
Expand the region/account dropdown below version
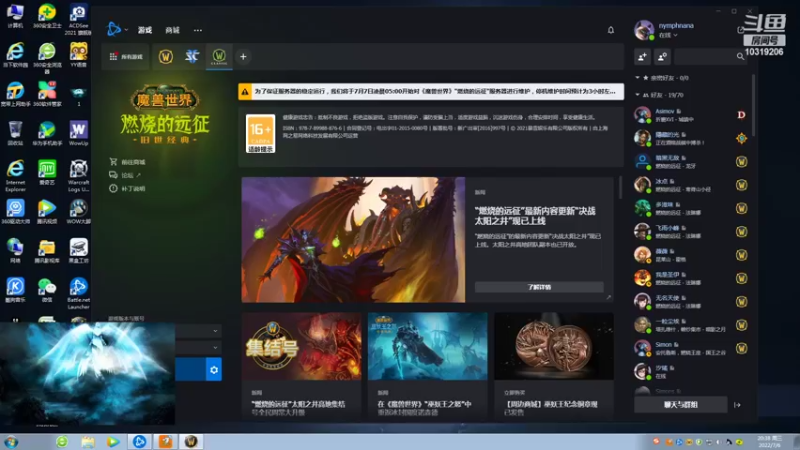point(198,347)
